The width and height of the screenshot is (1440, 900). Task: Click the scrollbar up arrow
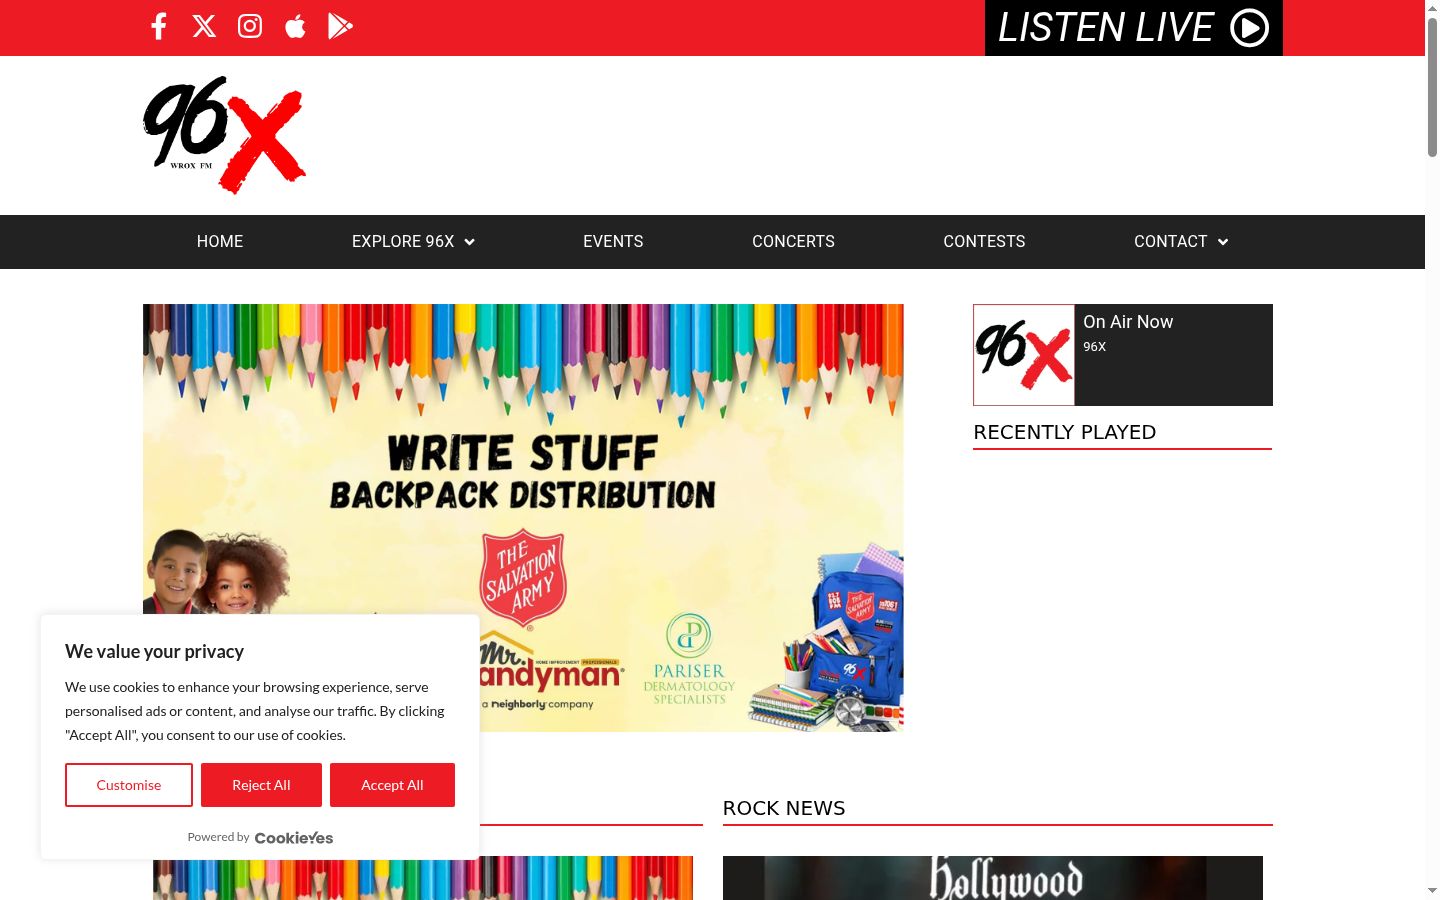coord(1432,8)
